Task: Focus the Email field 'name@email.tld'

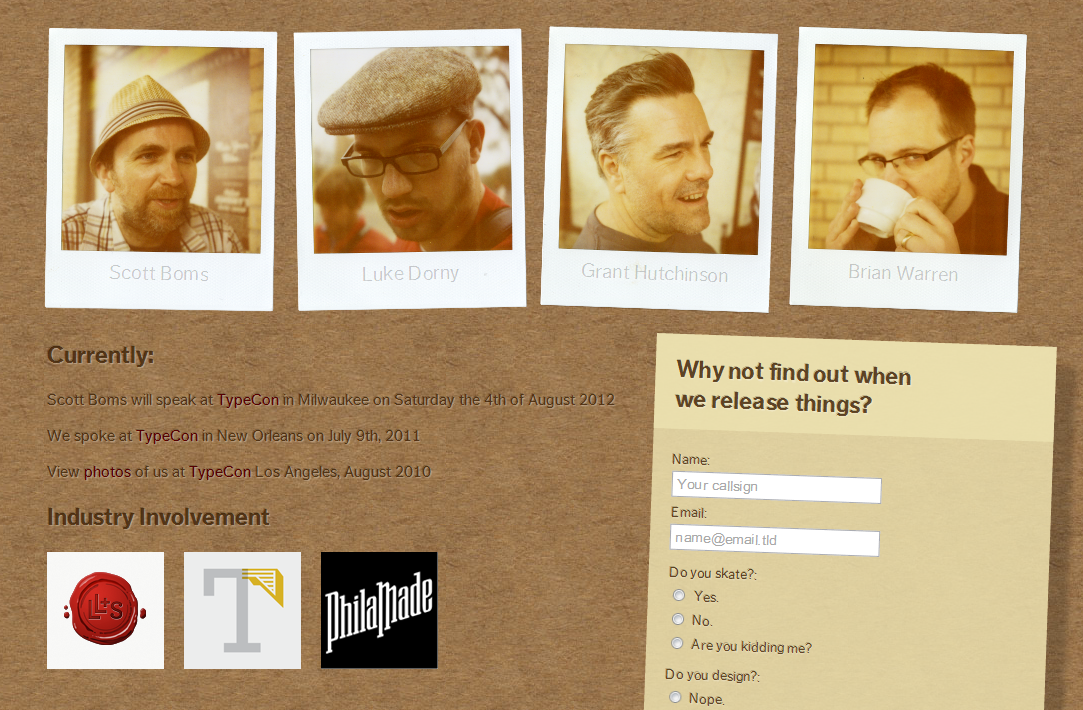Action: 775,540
